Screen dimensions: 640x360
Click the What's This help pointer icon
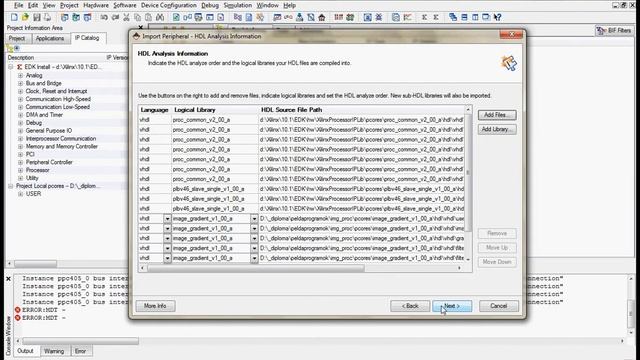coord(497,17)
